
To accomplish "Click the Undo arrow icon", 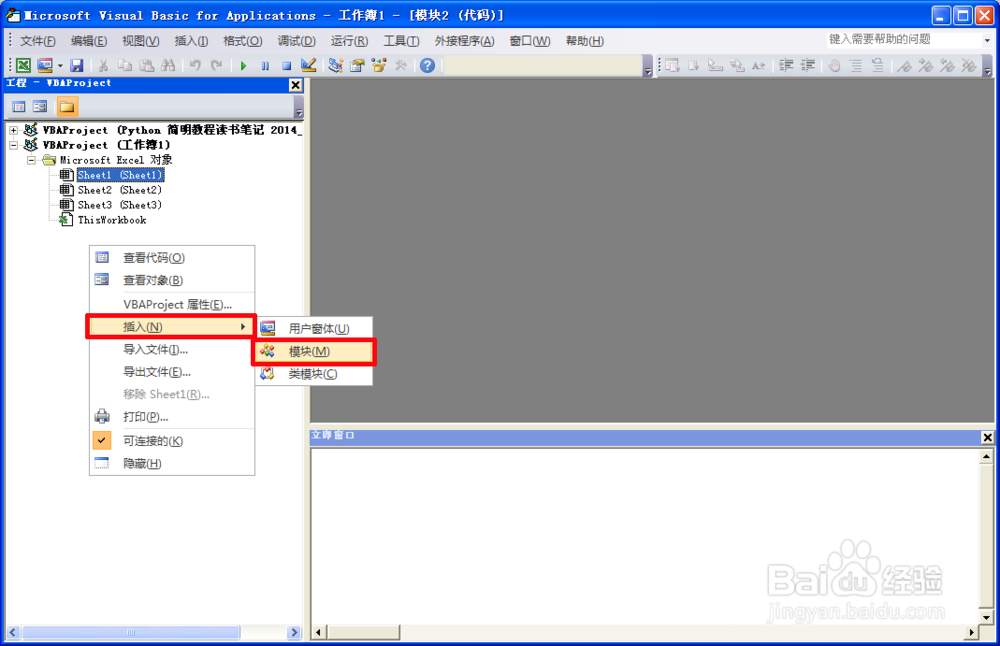I will [195, 65].
